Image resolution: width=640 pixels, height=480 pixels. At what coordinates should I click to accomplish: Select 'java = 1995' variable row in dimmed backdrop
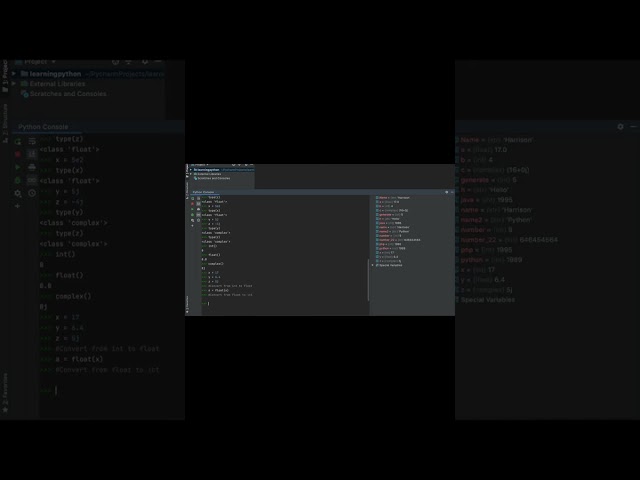coord(484,200)
